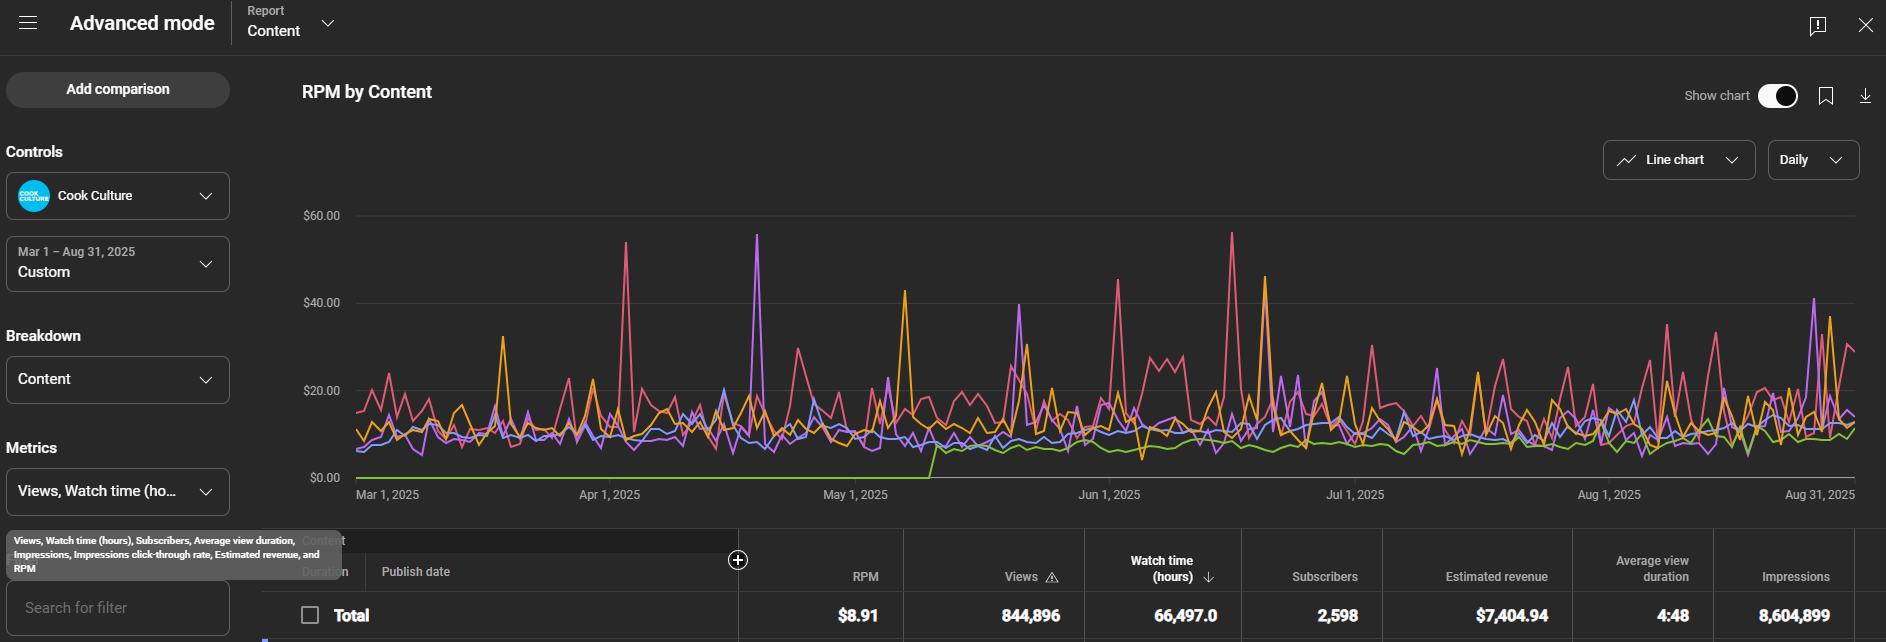This screenshot has height=642, width=1886.
Task: Click the watch time value 66,497.0
Action: point(1186,616)
